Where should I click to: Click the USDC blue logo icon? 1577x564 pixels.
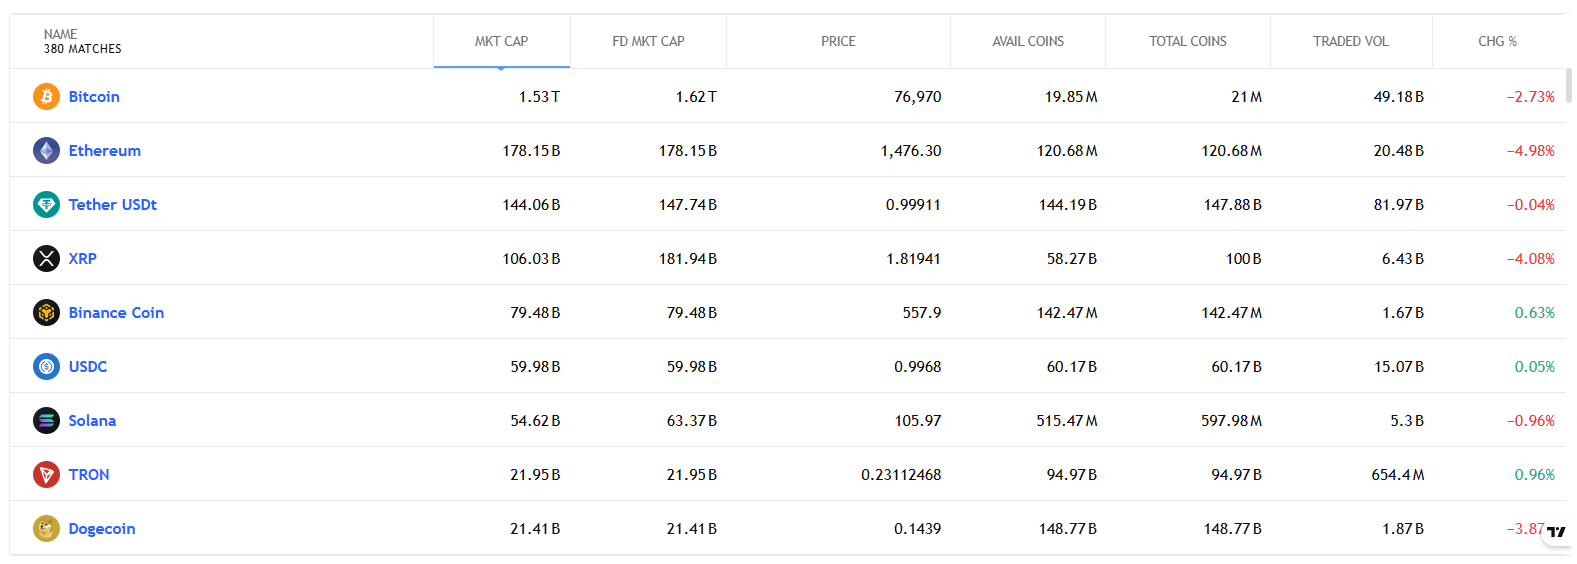(x=46, y=367)
